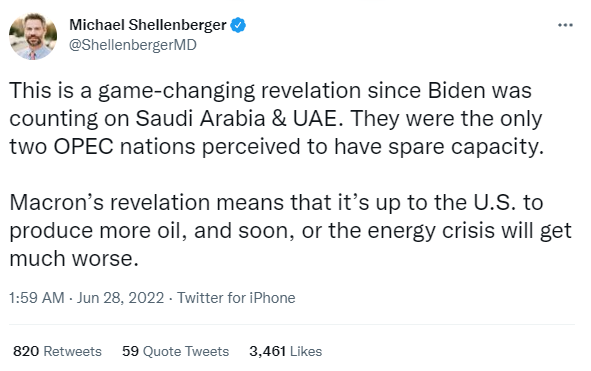Screen dimensions: 591x371
Task: Click U.S. in the second paragraph
Action: 494,202
